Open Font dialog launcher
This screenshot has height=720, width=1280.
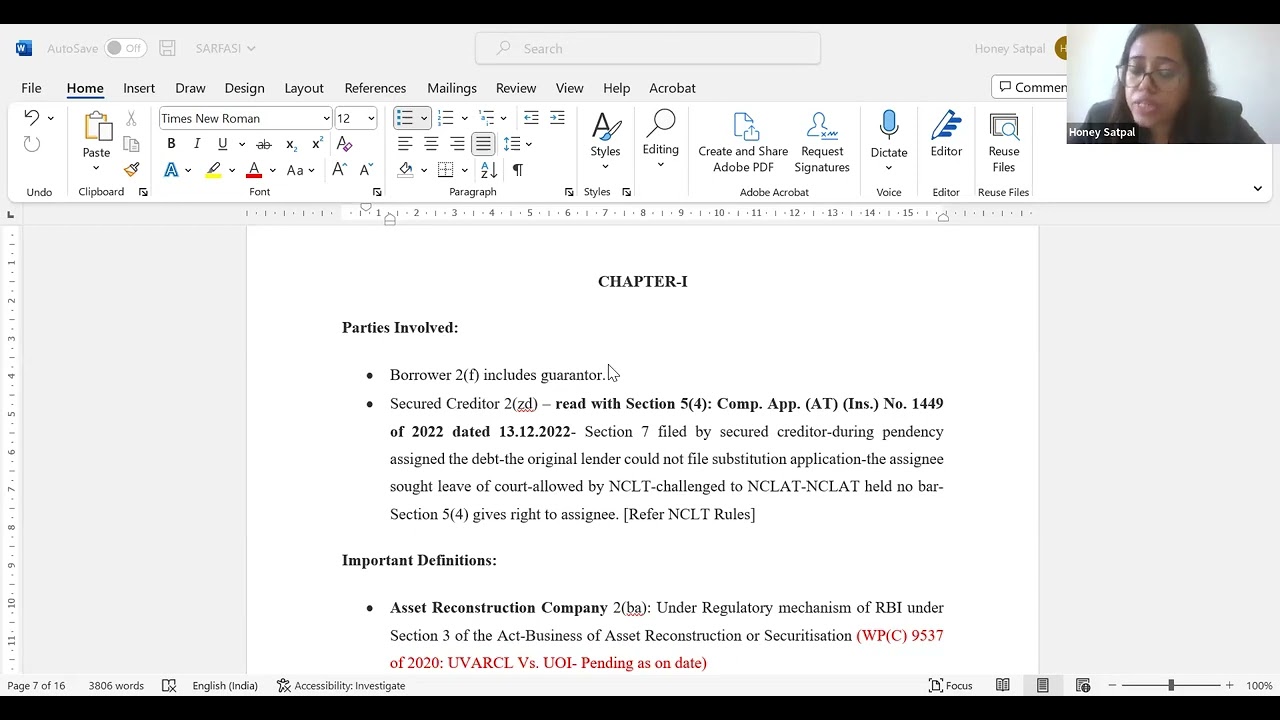377,192
